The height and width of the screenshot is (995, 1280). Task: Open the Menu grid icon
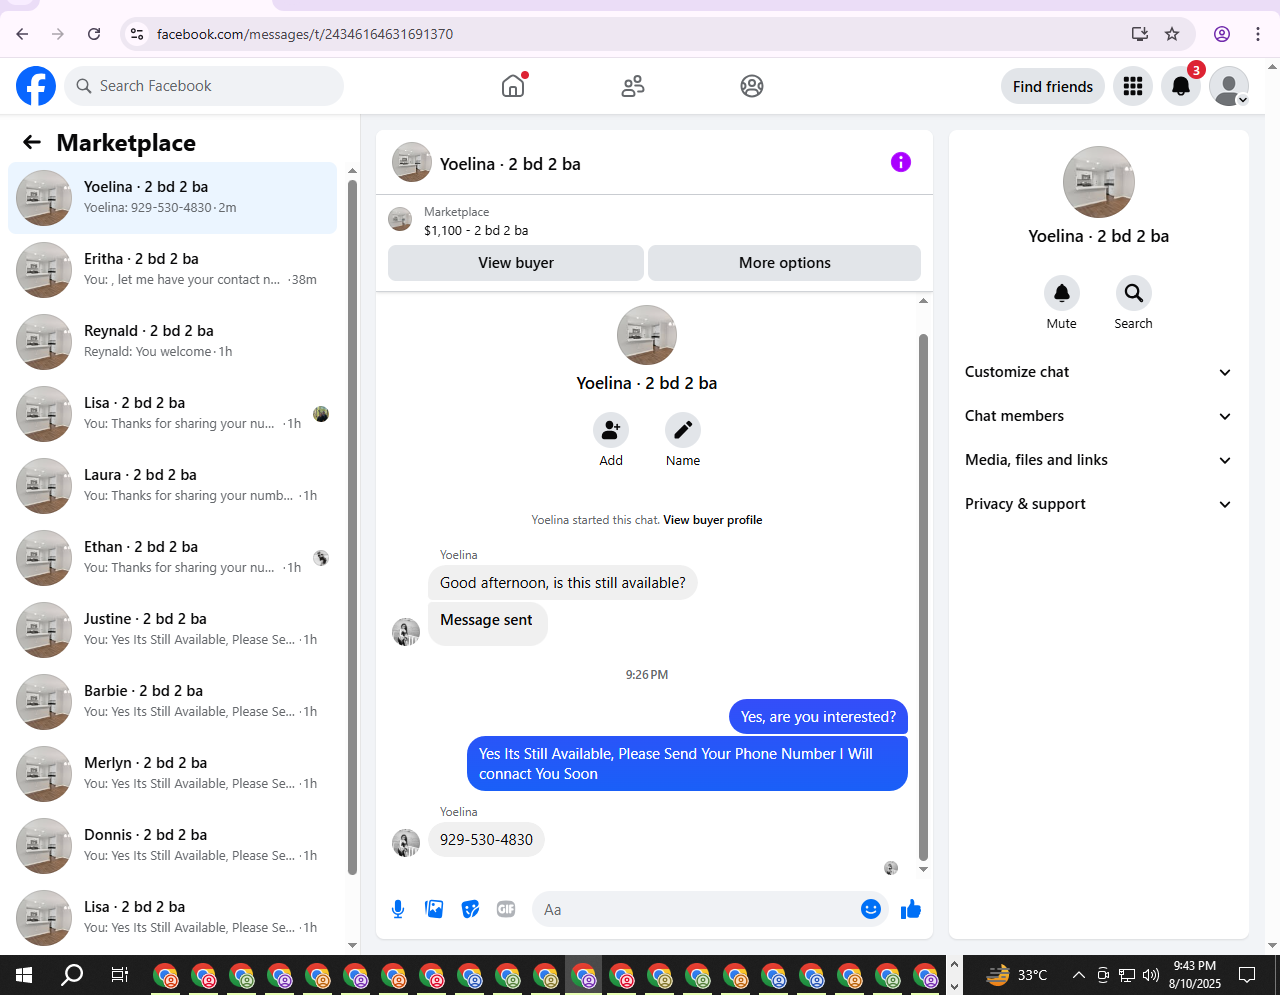pyautogui.click(x=1133, y=86)
